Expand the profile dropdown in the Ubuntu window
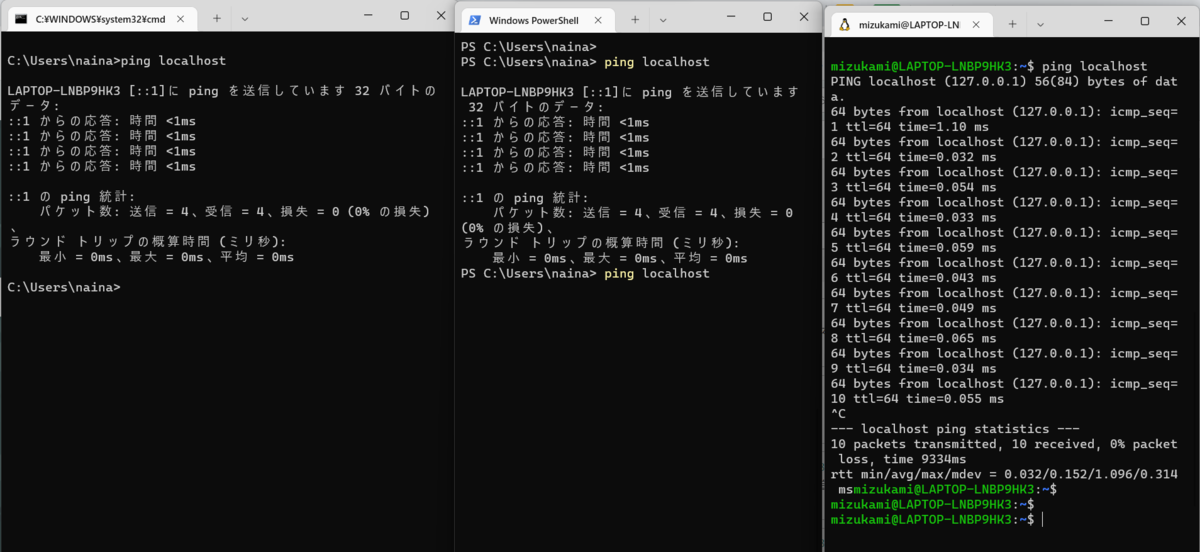 click(1040, 24)
